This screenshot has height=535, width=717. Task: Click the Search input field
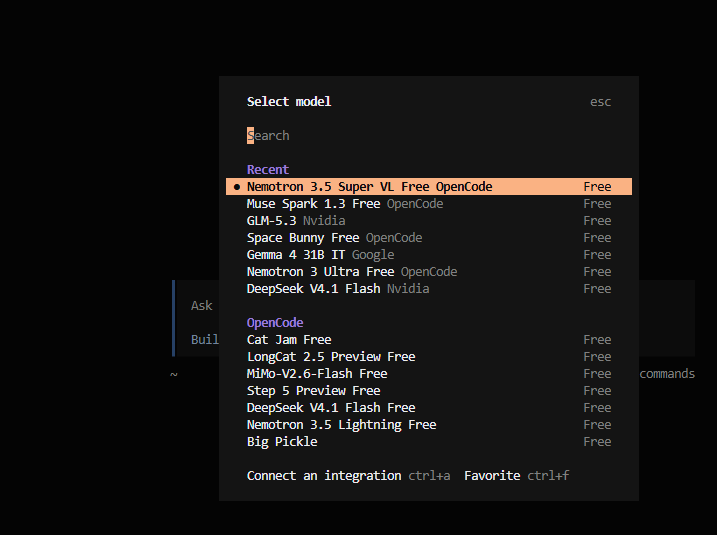pyautogui.click(x=428, y=136)
